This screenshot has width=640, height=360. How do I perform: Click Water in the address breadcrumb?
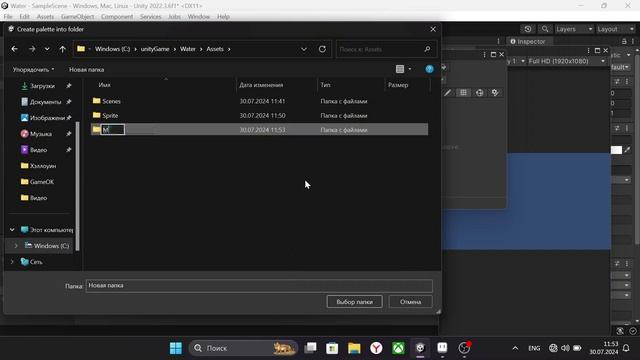188,49
